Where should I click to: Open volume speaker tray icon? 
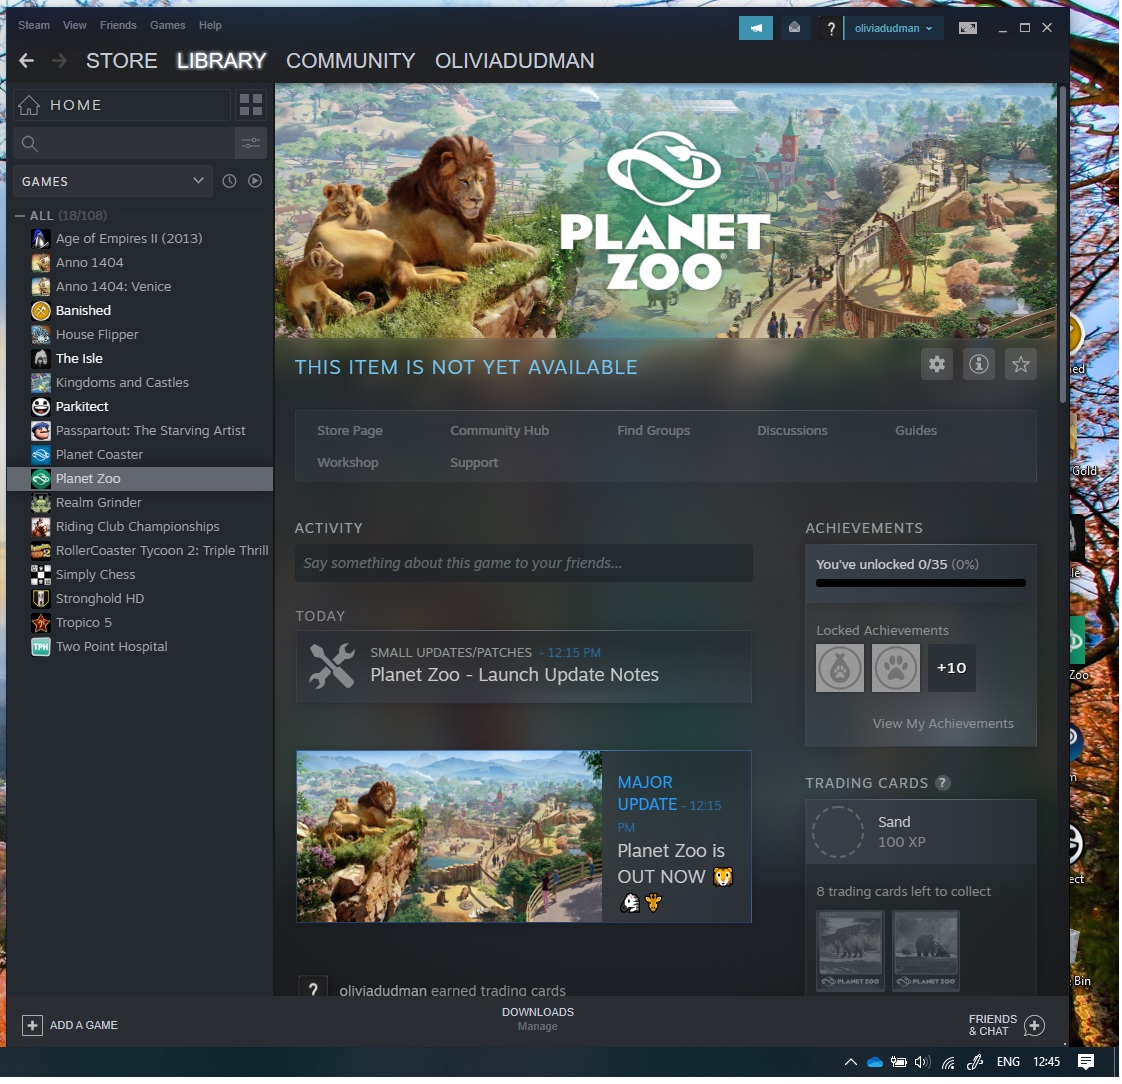[922, 1062]
